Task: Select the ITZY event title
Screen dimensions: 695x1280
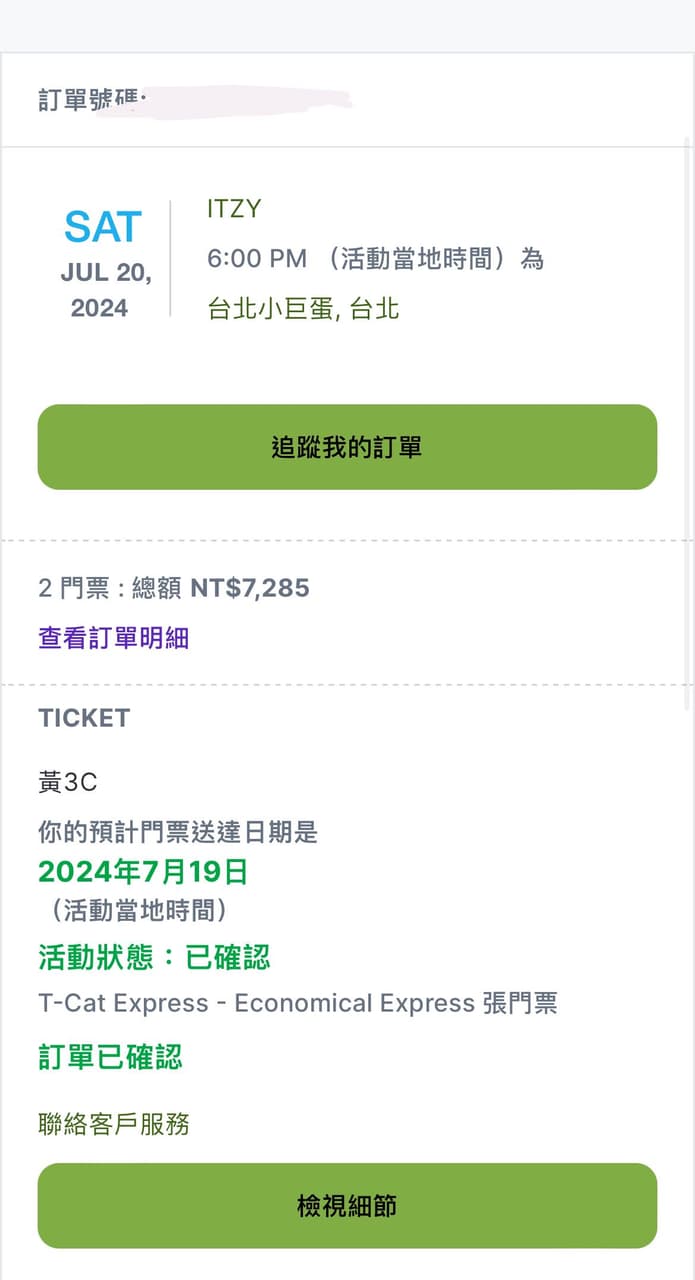Action: pos(234,209)
